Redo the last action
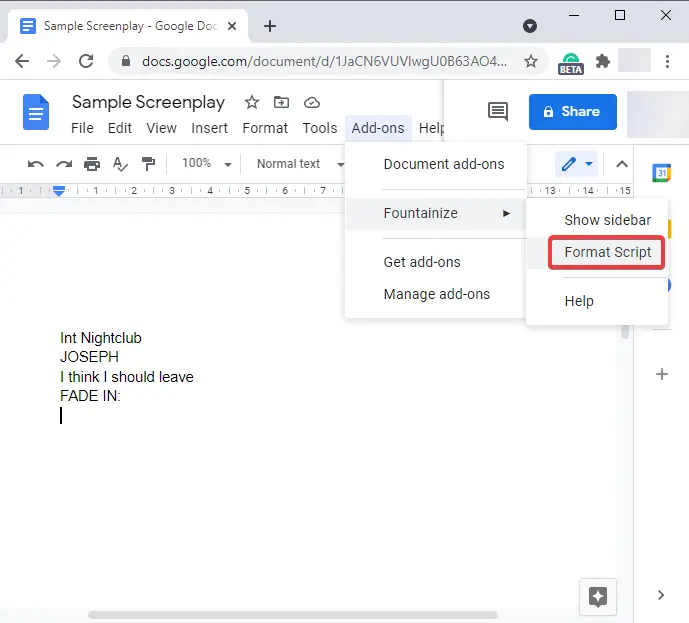The image size is (689, 623). 64,164
